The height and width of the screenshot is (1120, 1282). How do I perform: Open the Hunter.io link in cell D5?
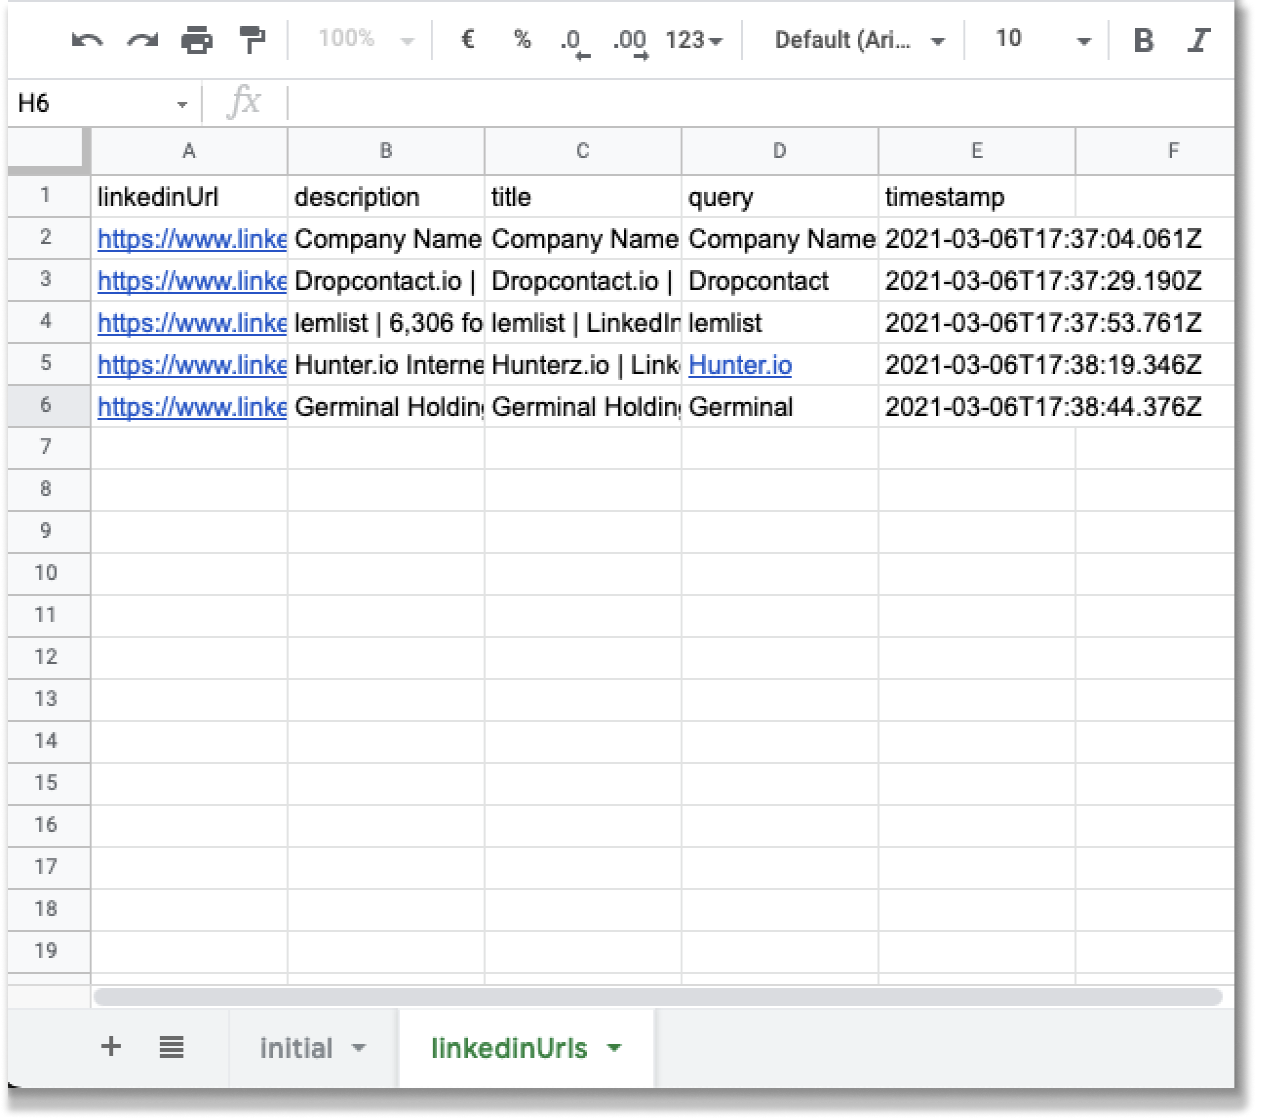pyautogui.click(x=739, y=365)
